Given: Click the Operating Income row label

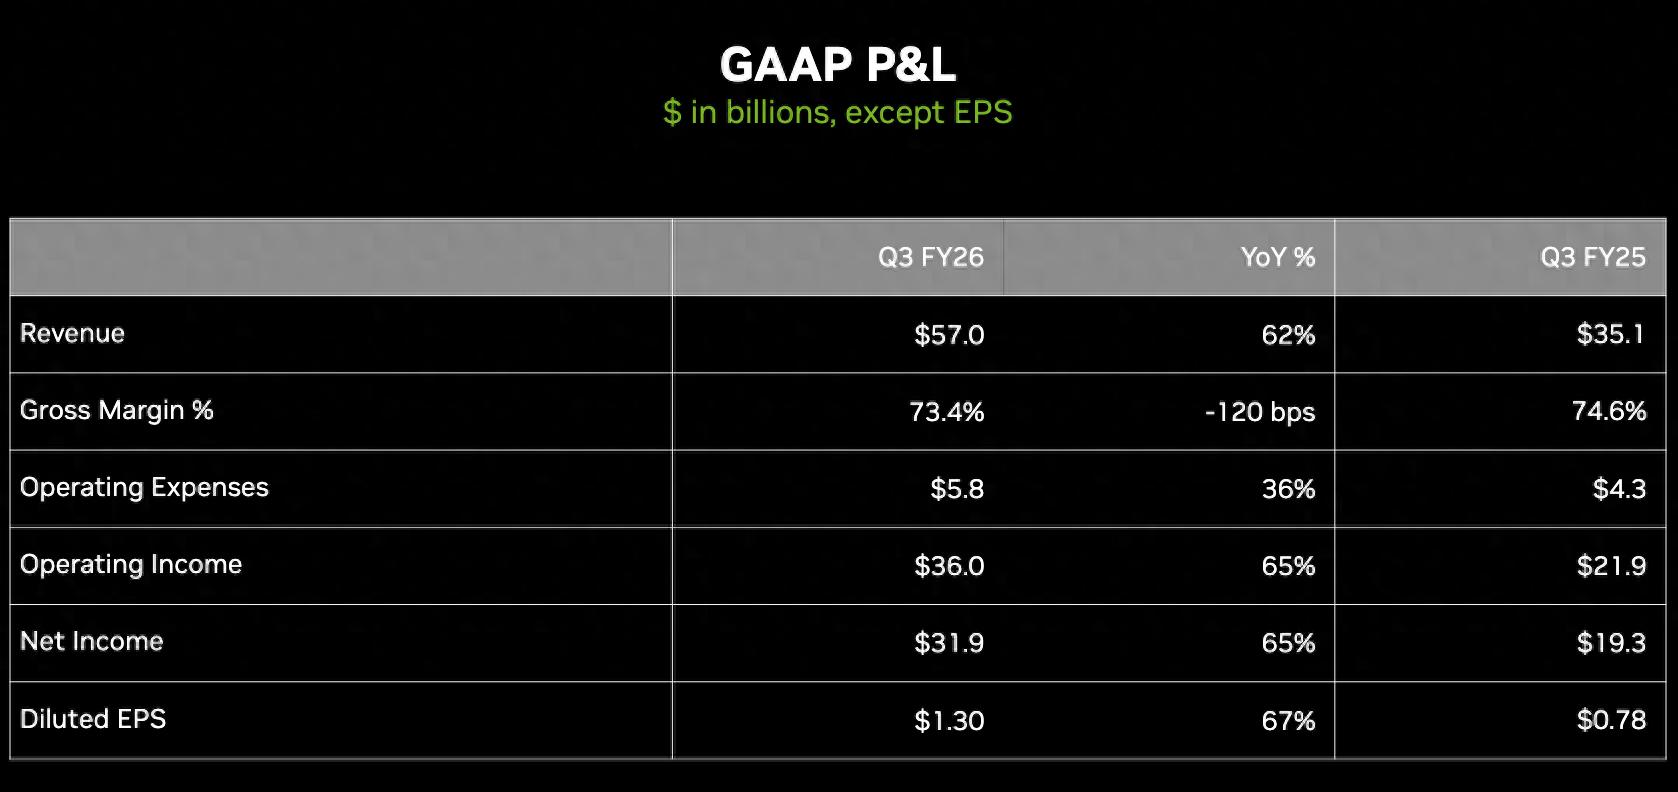Looking at the screenshot, I should [131, 564].
